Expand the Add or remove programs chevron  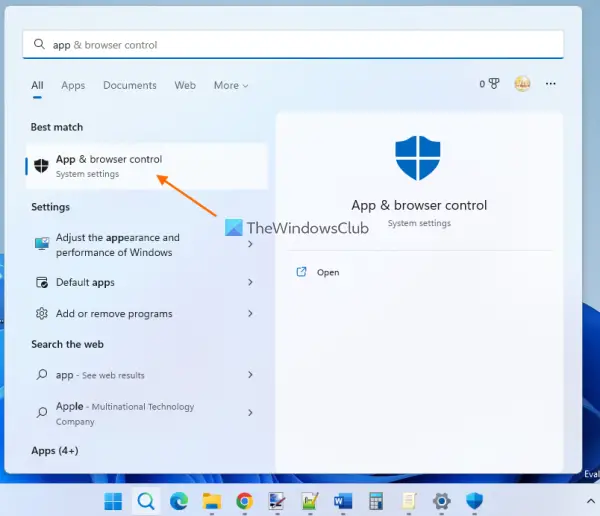[x=250, y=314]
